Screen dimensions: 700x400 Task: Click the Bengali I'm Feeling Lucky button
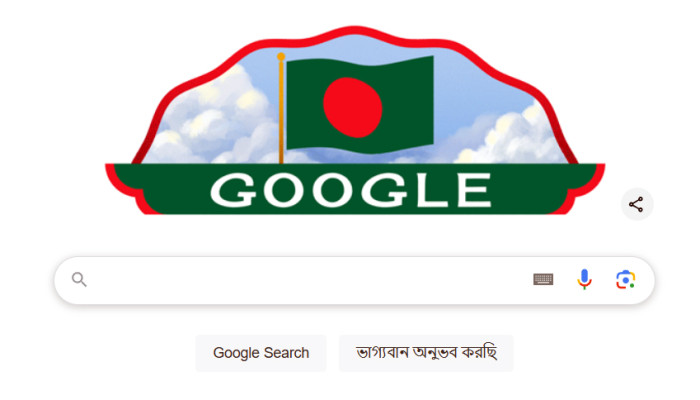click(426, 353)
